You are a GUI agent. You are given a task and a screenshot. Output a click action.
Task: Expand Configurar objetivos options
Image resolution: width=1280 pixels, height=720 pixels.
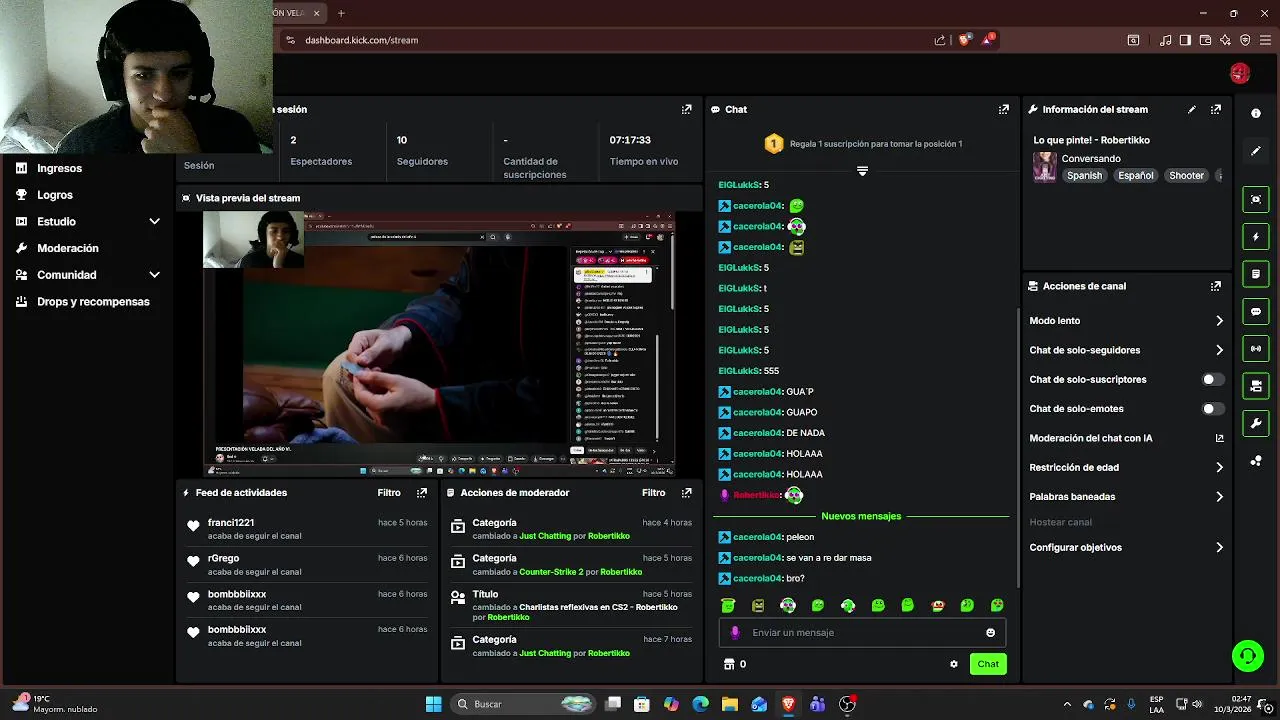click(1219, 548)
